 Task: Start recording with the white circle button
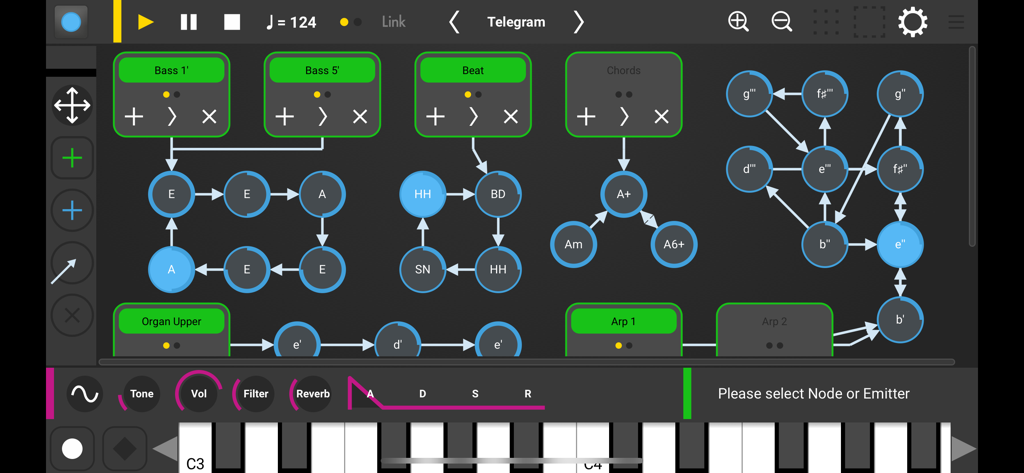coord(72,449)
